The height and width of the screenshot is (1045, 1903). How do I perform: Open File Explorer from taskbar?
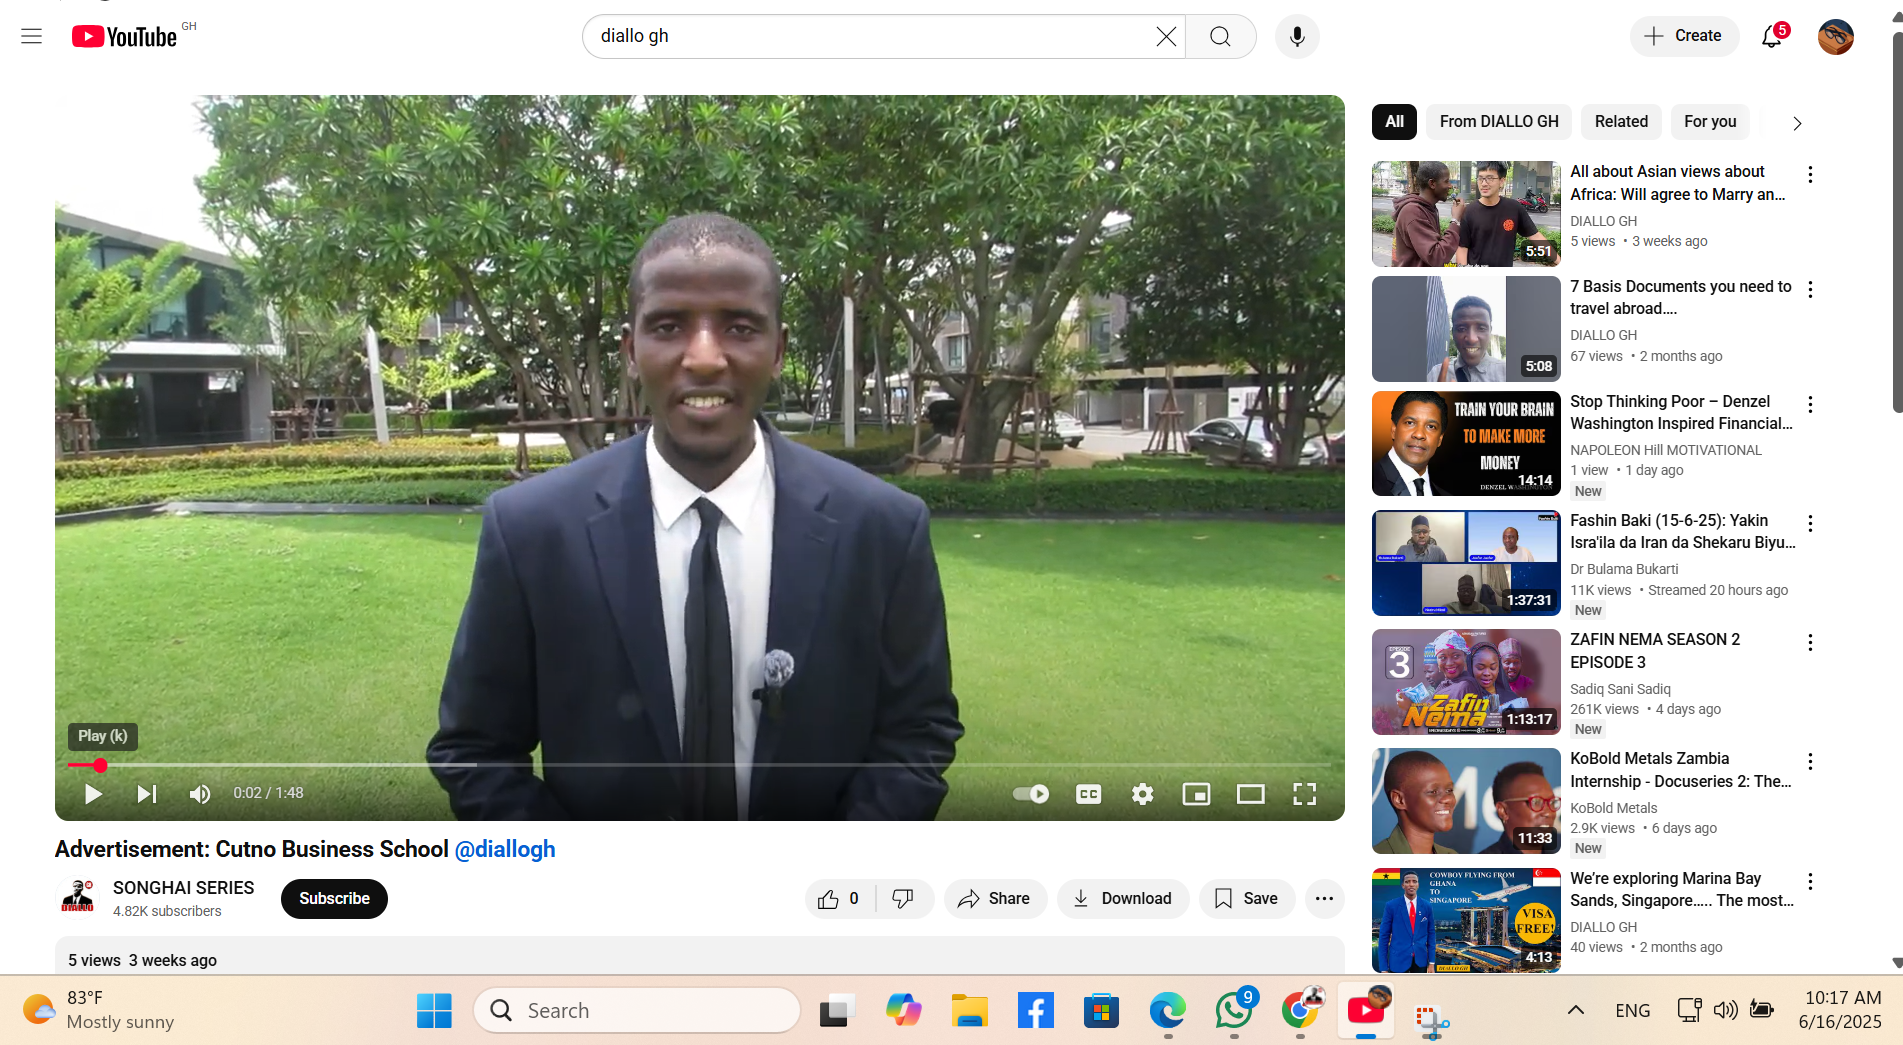[969, 1011]
